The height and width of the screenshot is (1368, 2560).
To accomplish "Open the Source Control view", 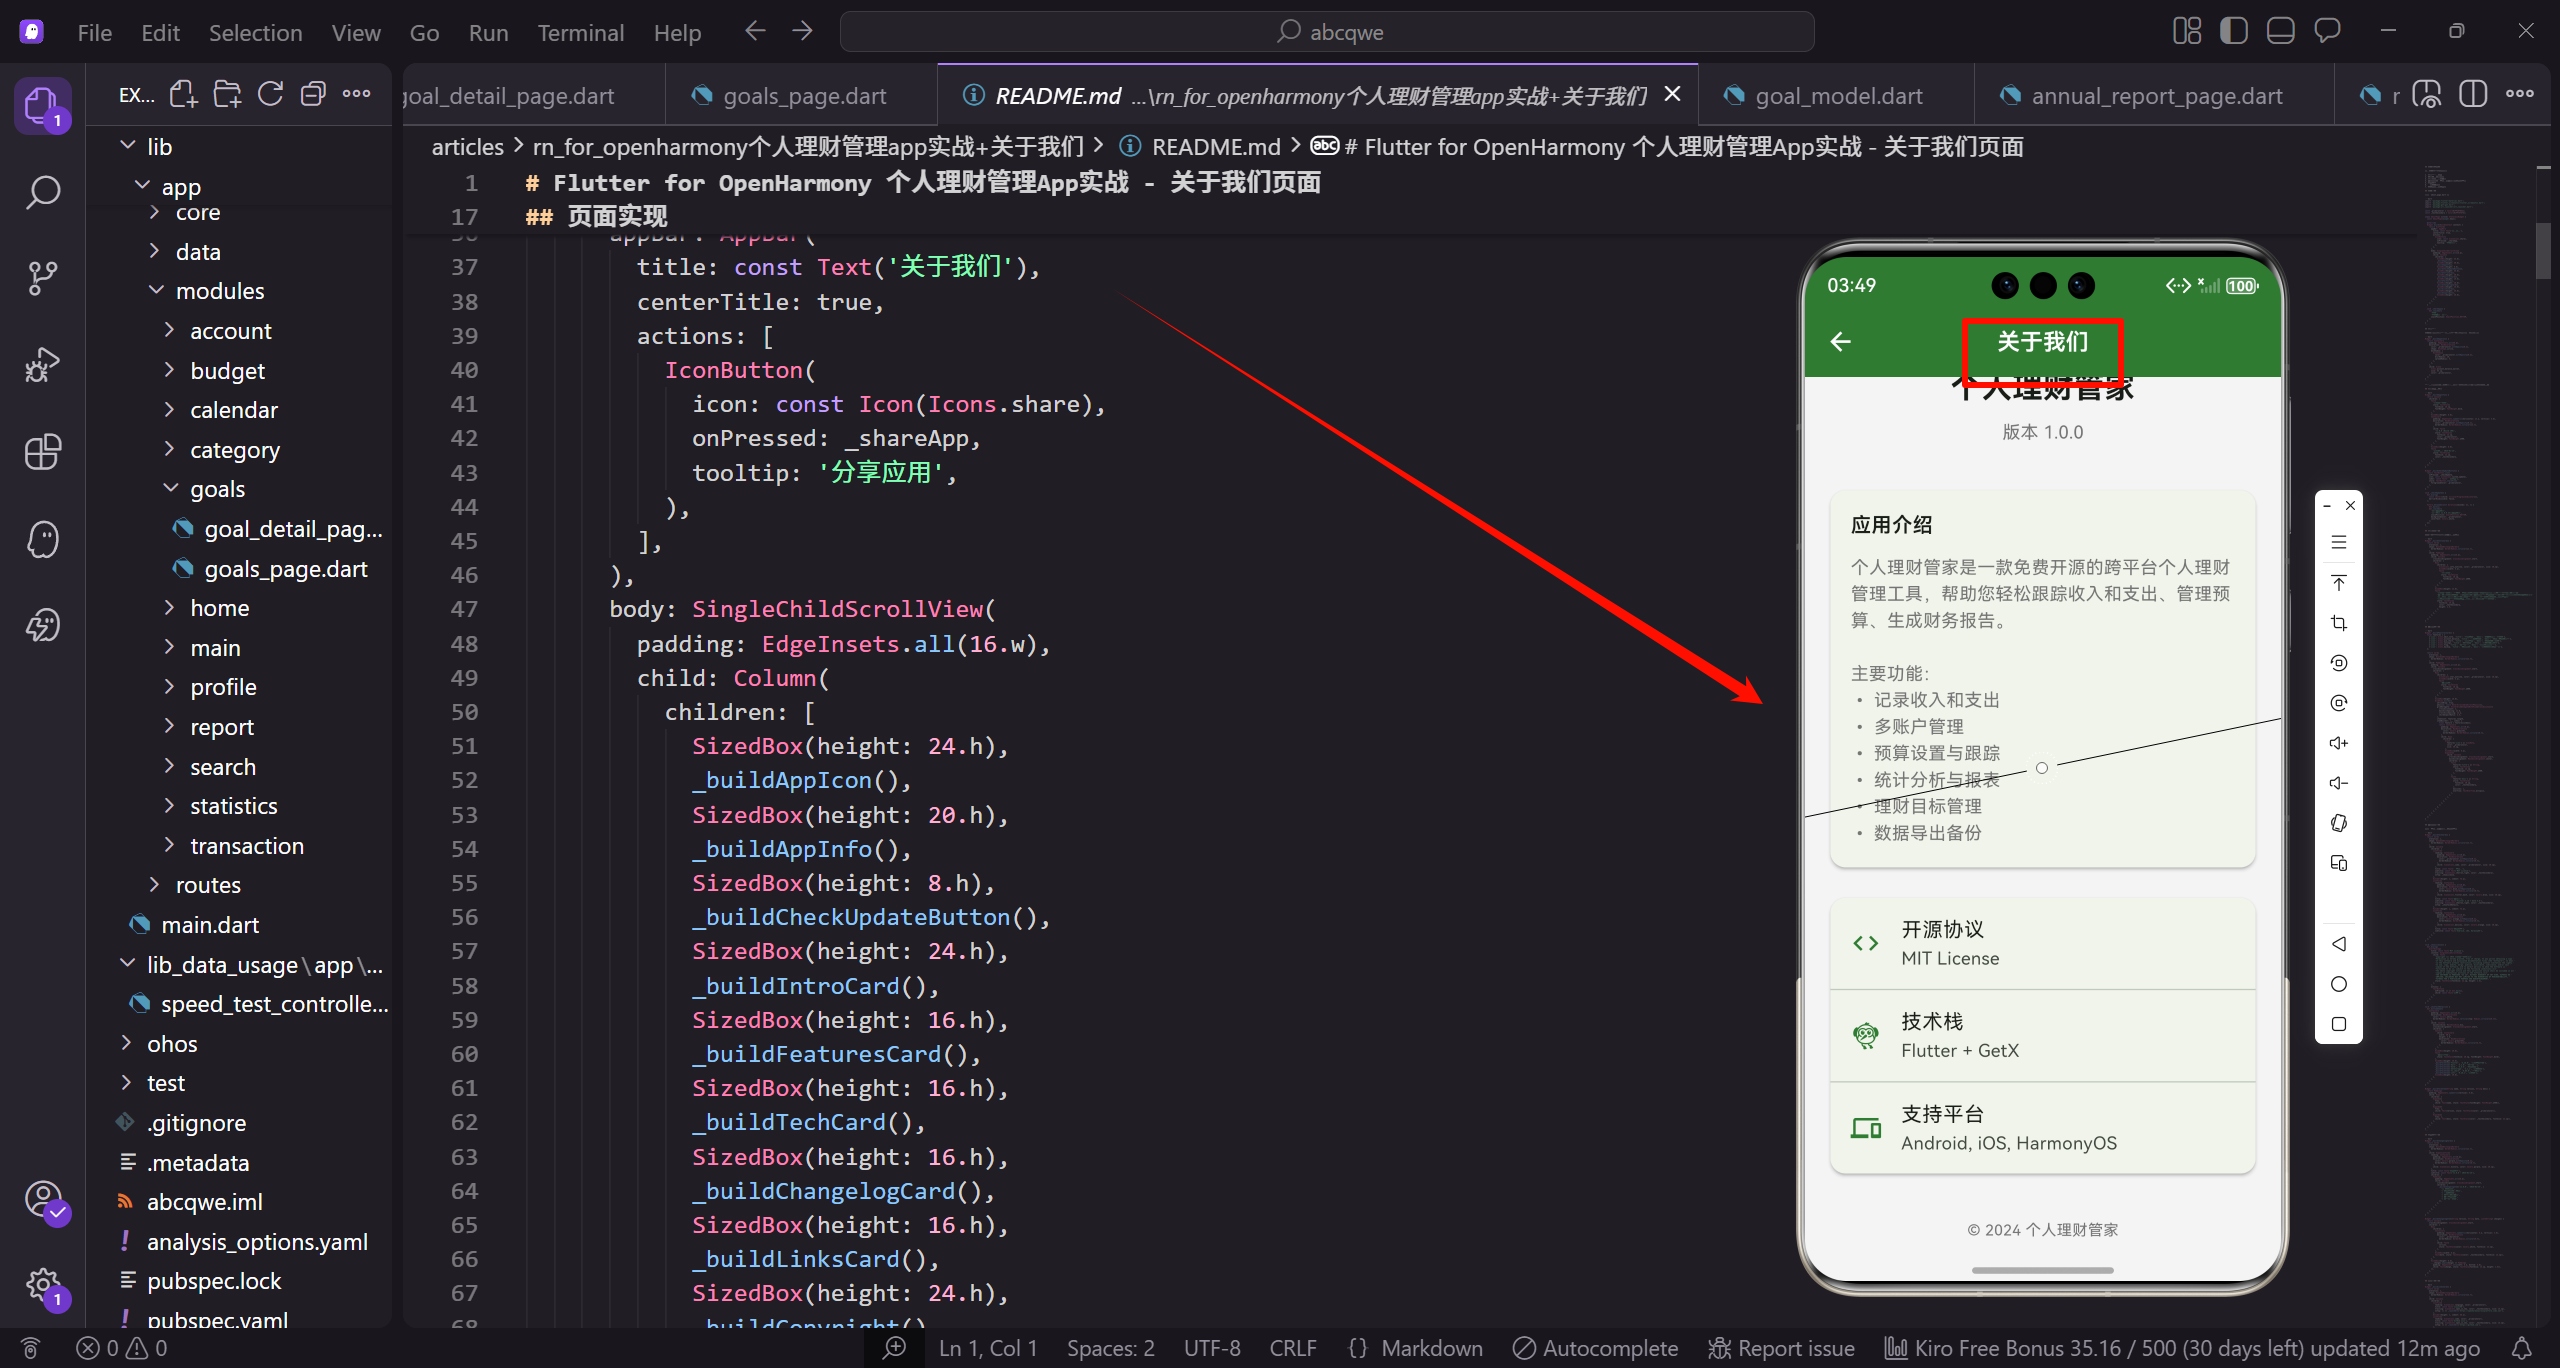I will point(42,277).
